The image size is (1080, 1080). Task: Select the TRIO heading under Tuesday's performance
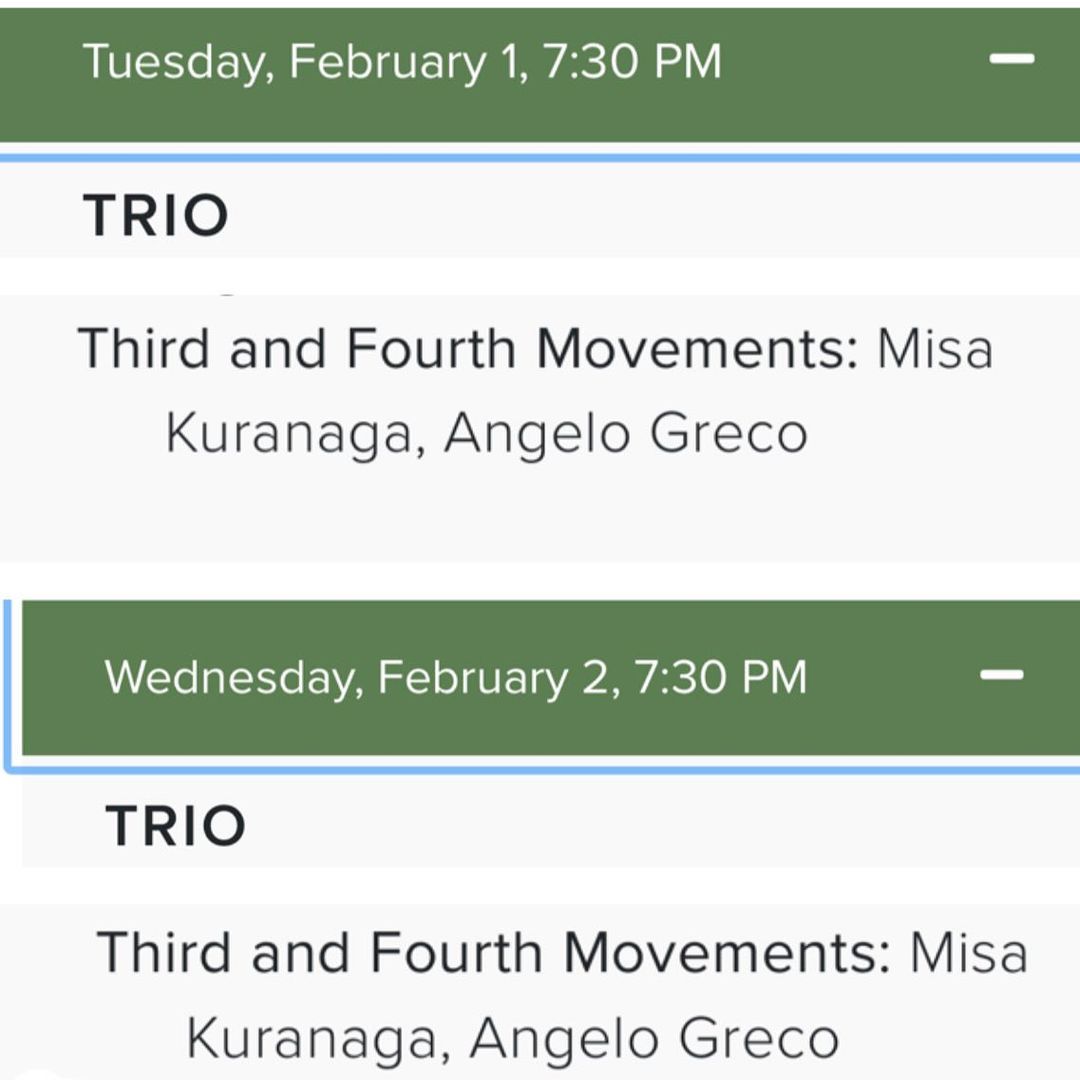(x=156, y=216)
